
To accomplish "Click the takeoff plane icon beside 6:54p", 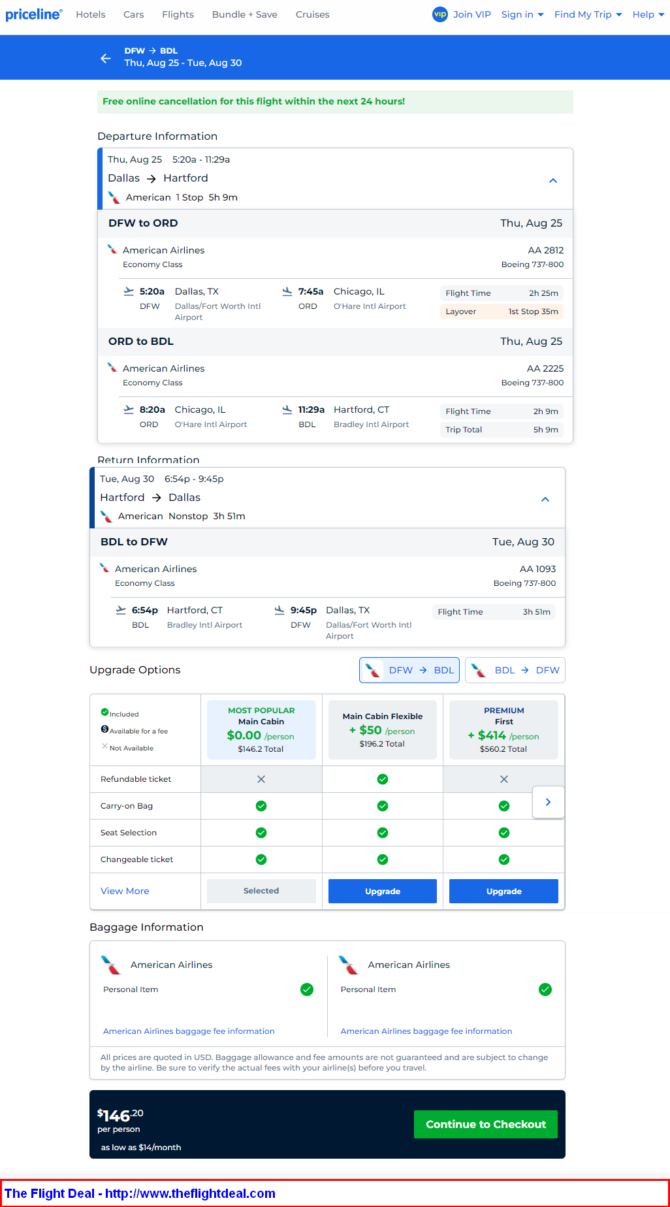I will coord(121,609).
